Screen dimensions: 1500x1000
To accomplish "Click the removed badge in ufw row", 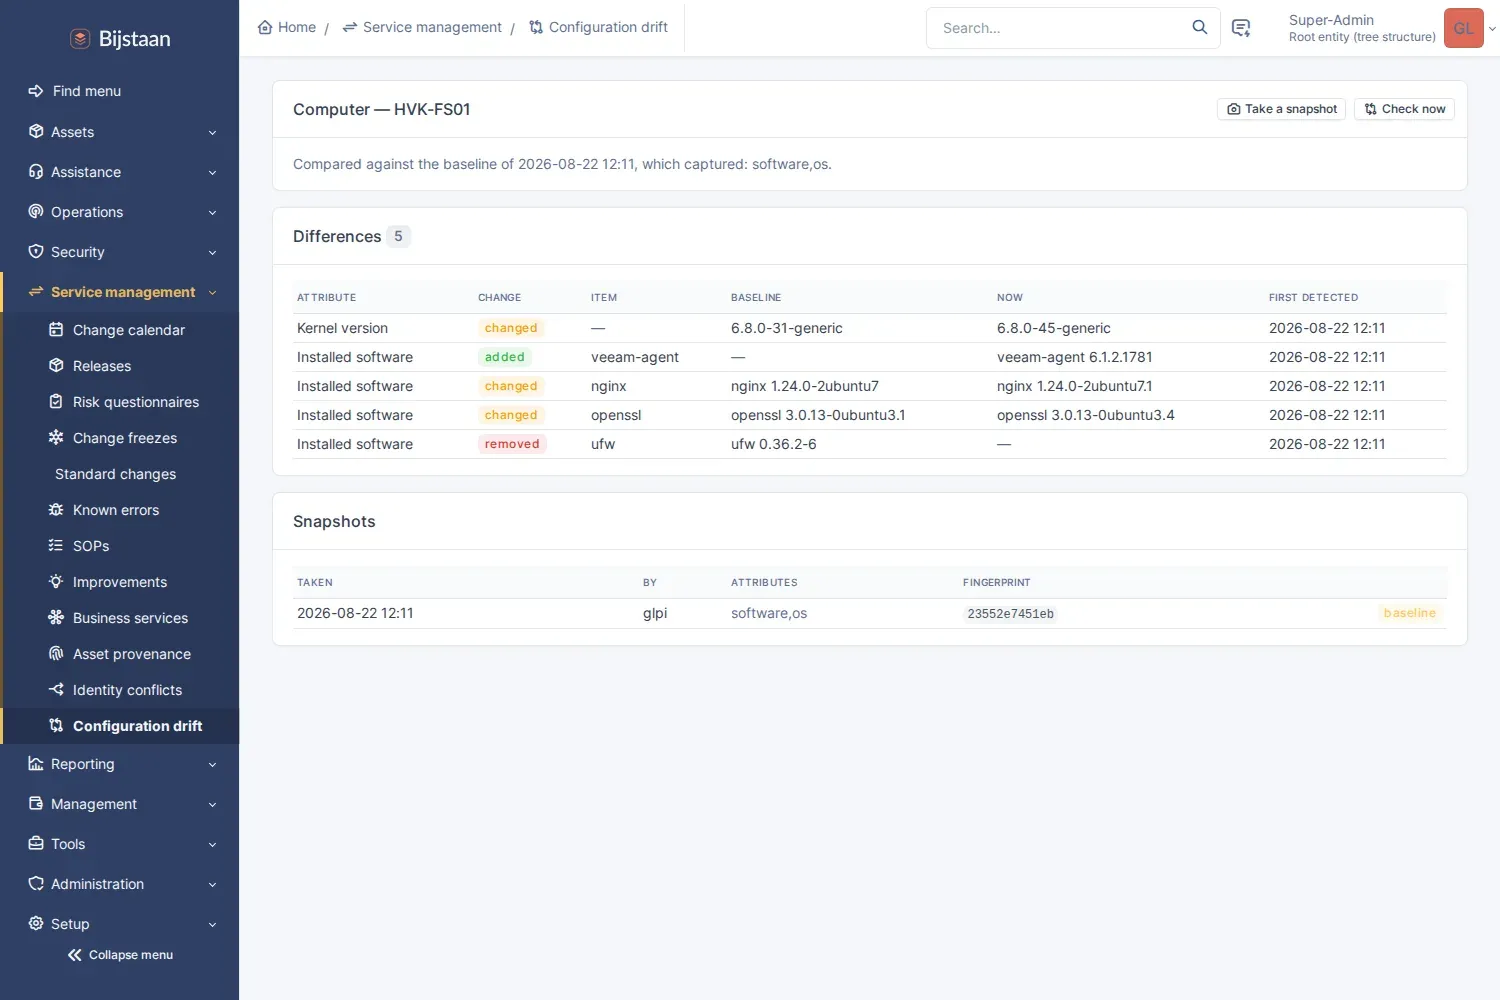I will [512, 444].
